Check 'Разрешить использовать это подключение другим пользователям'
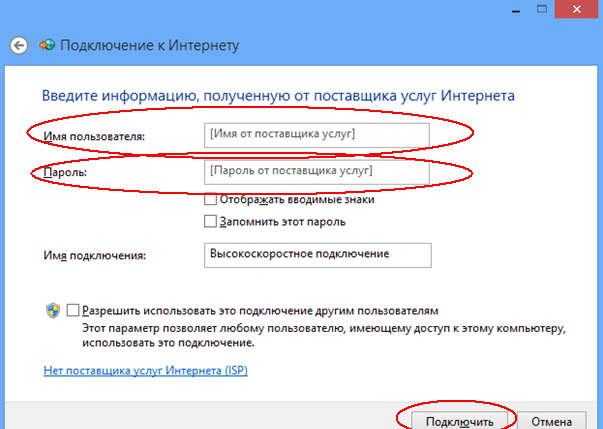 pyautogui.click(x=73, y=311)
